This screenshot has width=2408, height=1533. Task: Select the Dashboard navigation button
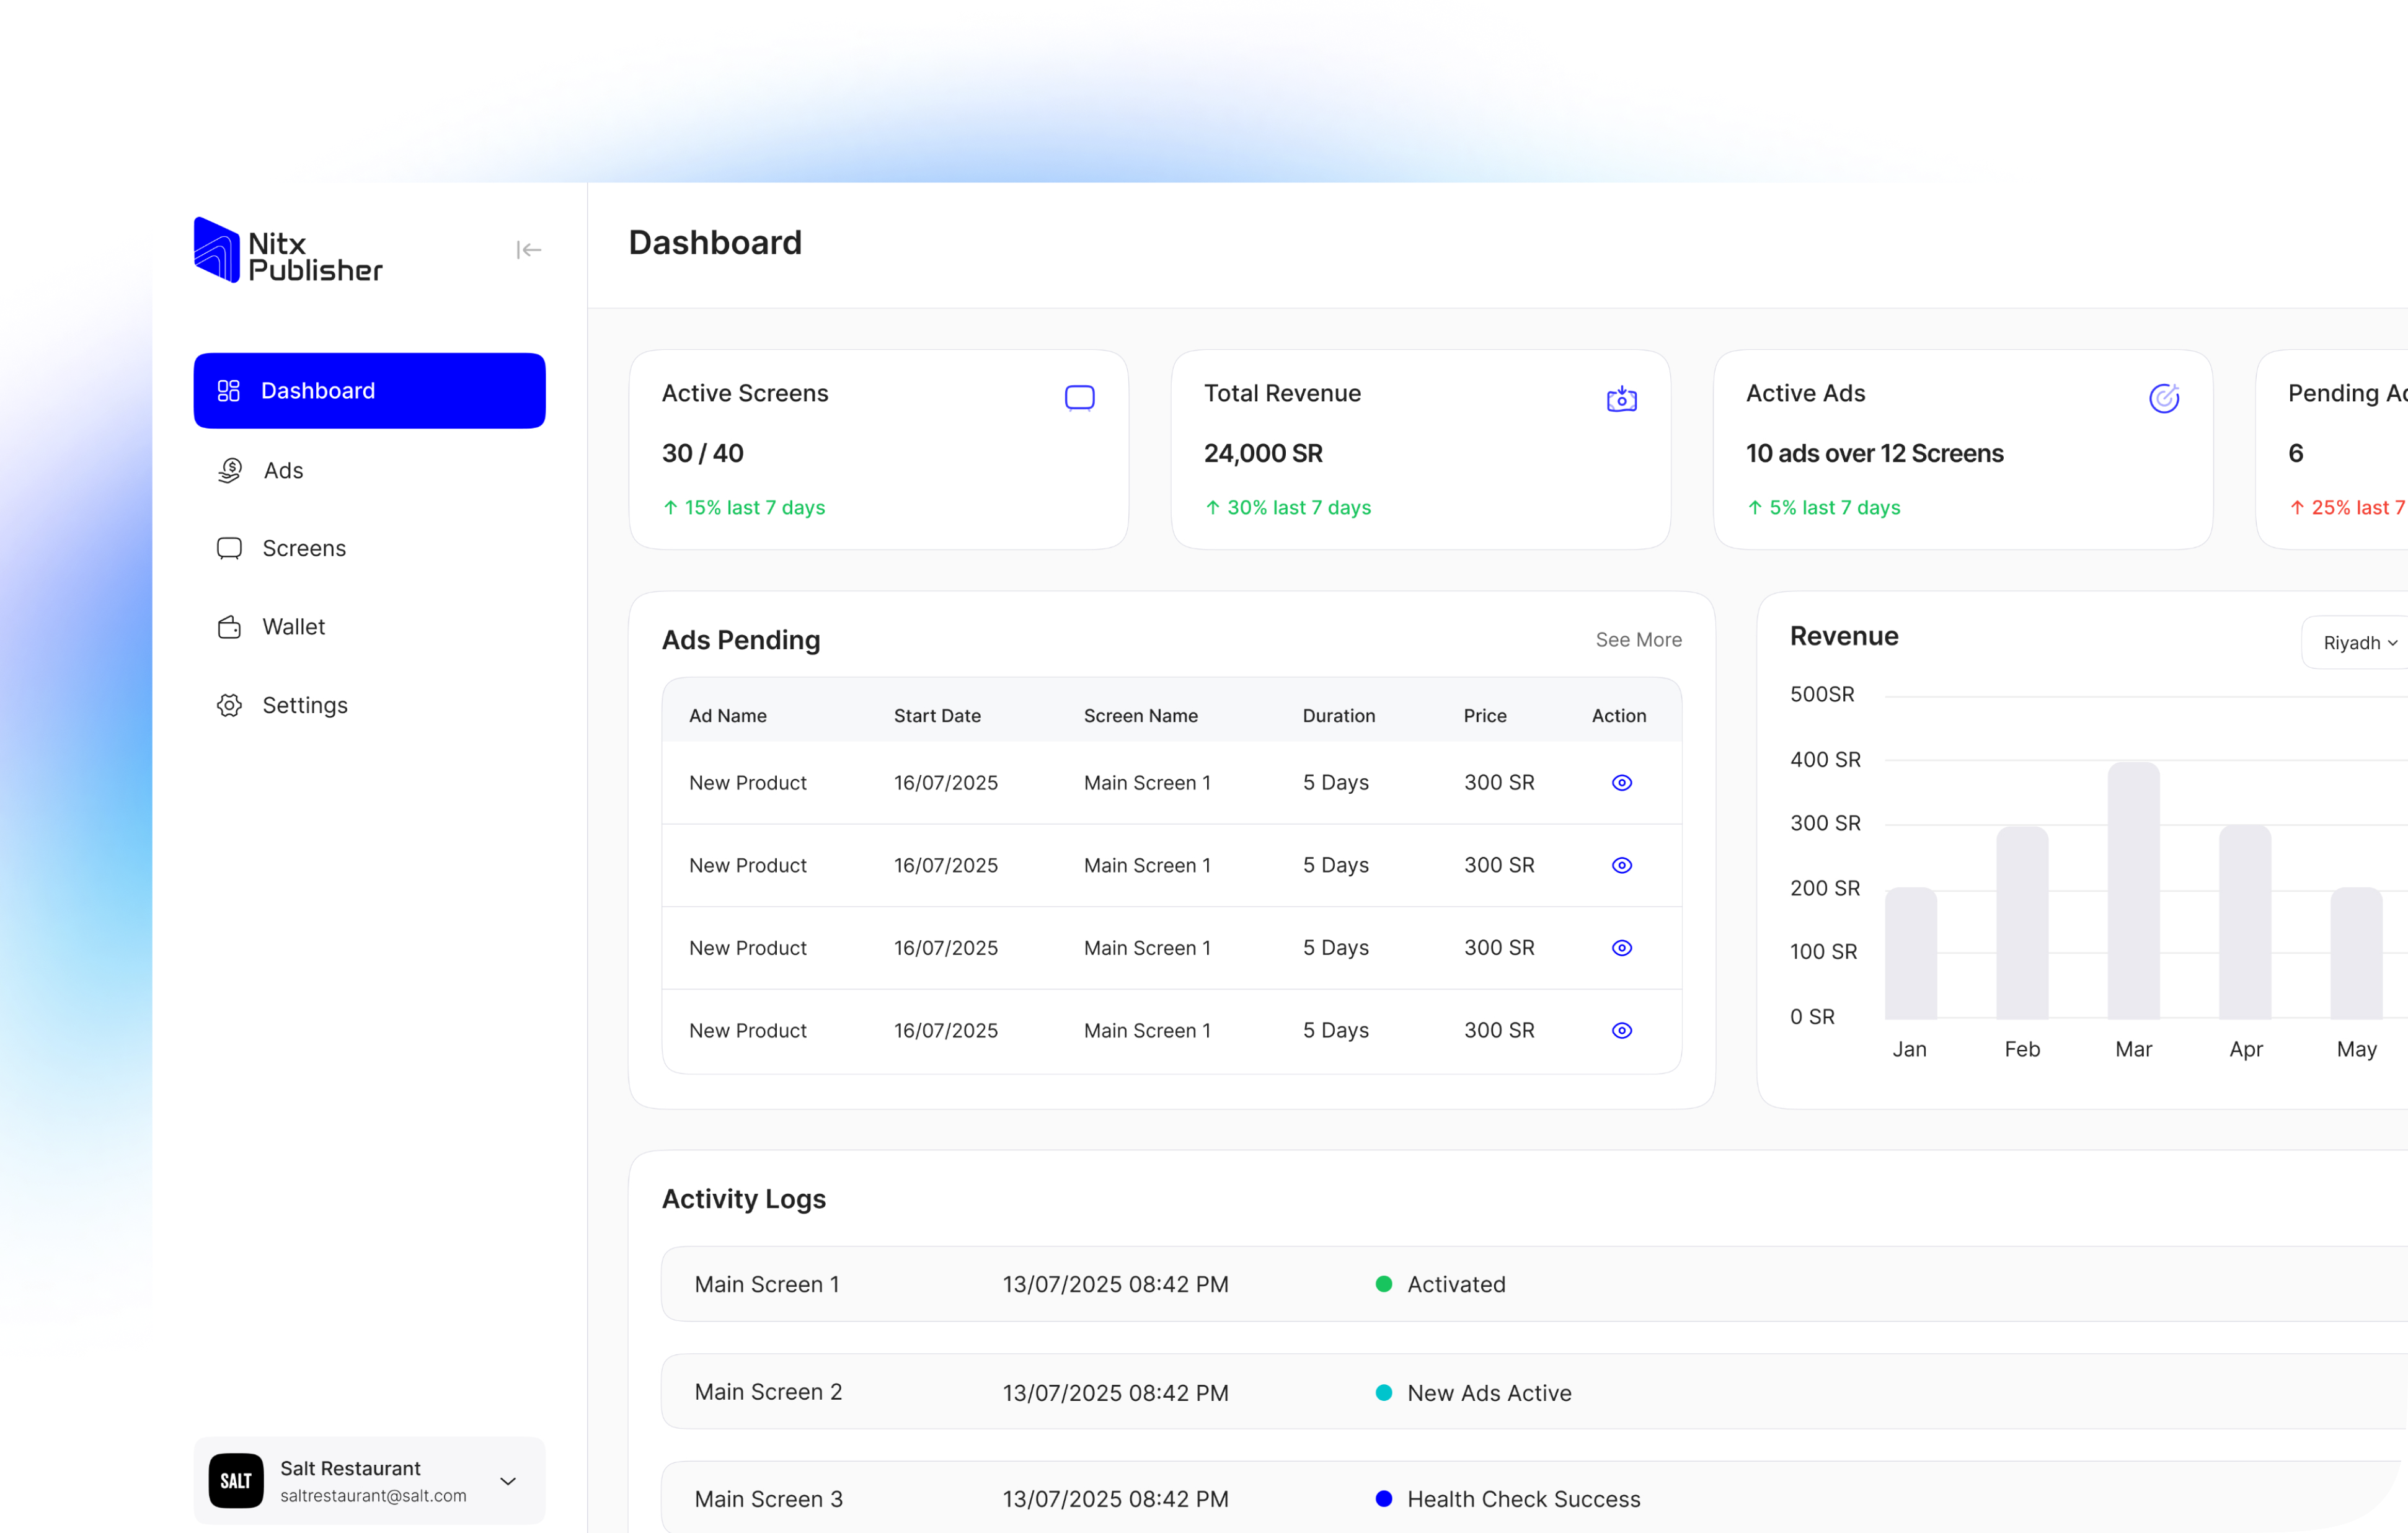point(369,391)
